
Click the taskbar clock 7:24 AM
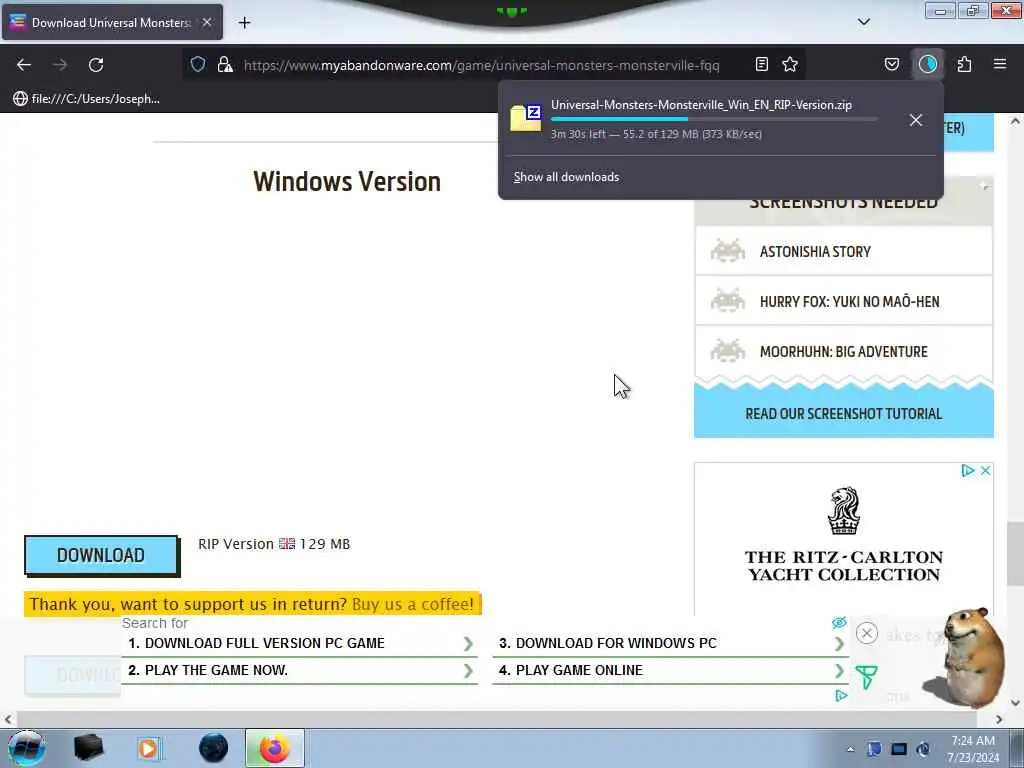[973, 741]
